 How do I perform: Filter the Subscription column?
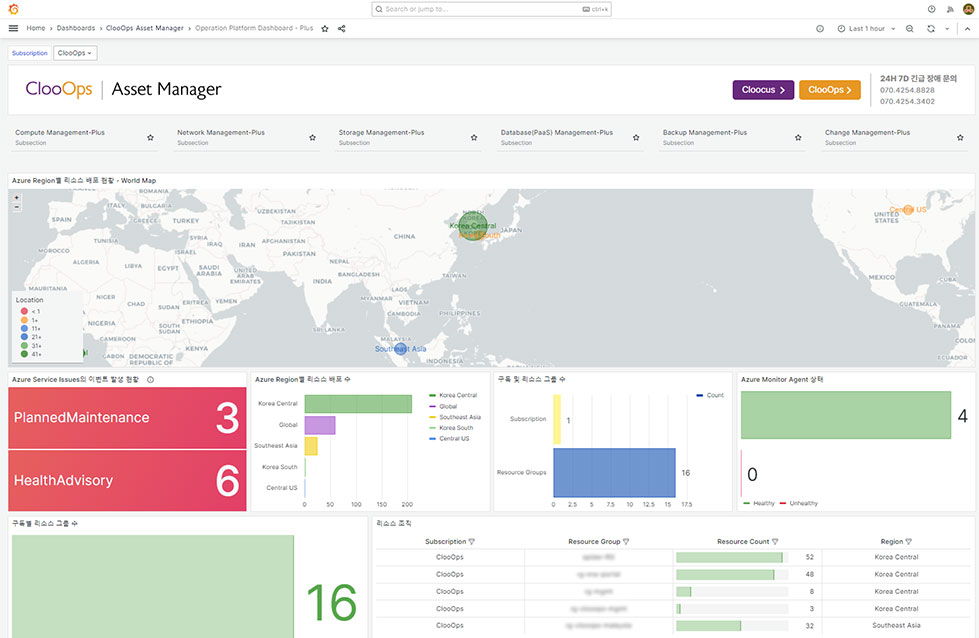point(471,542)
